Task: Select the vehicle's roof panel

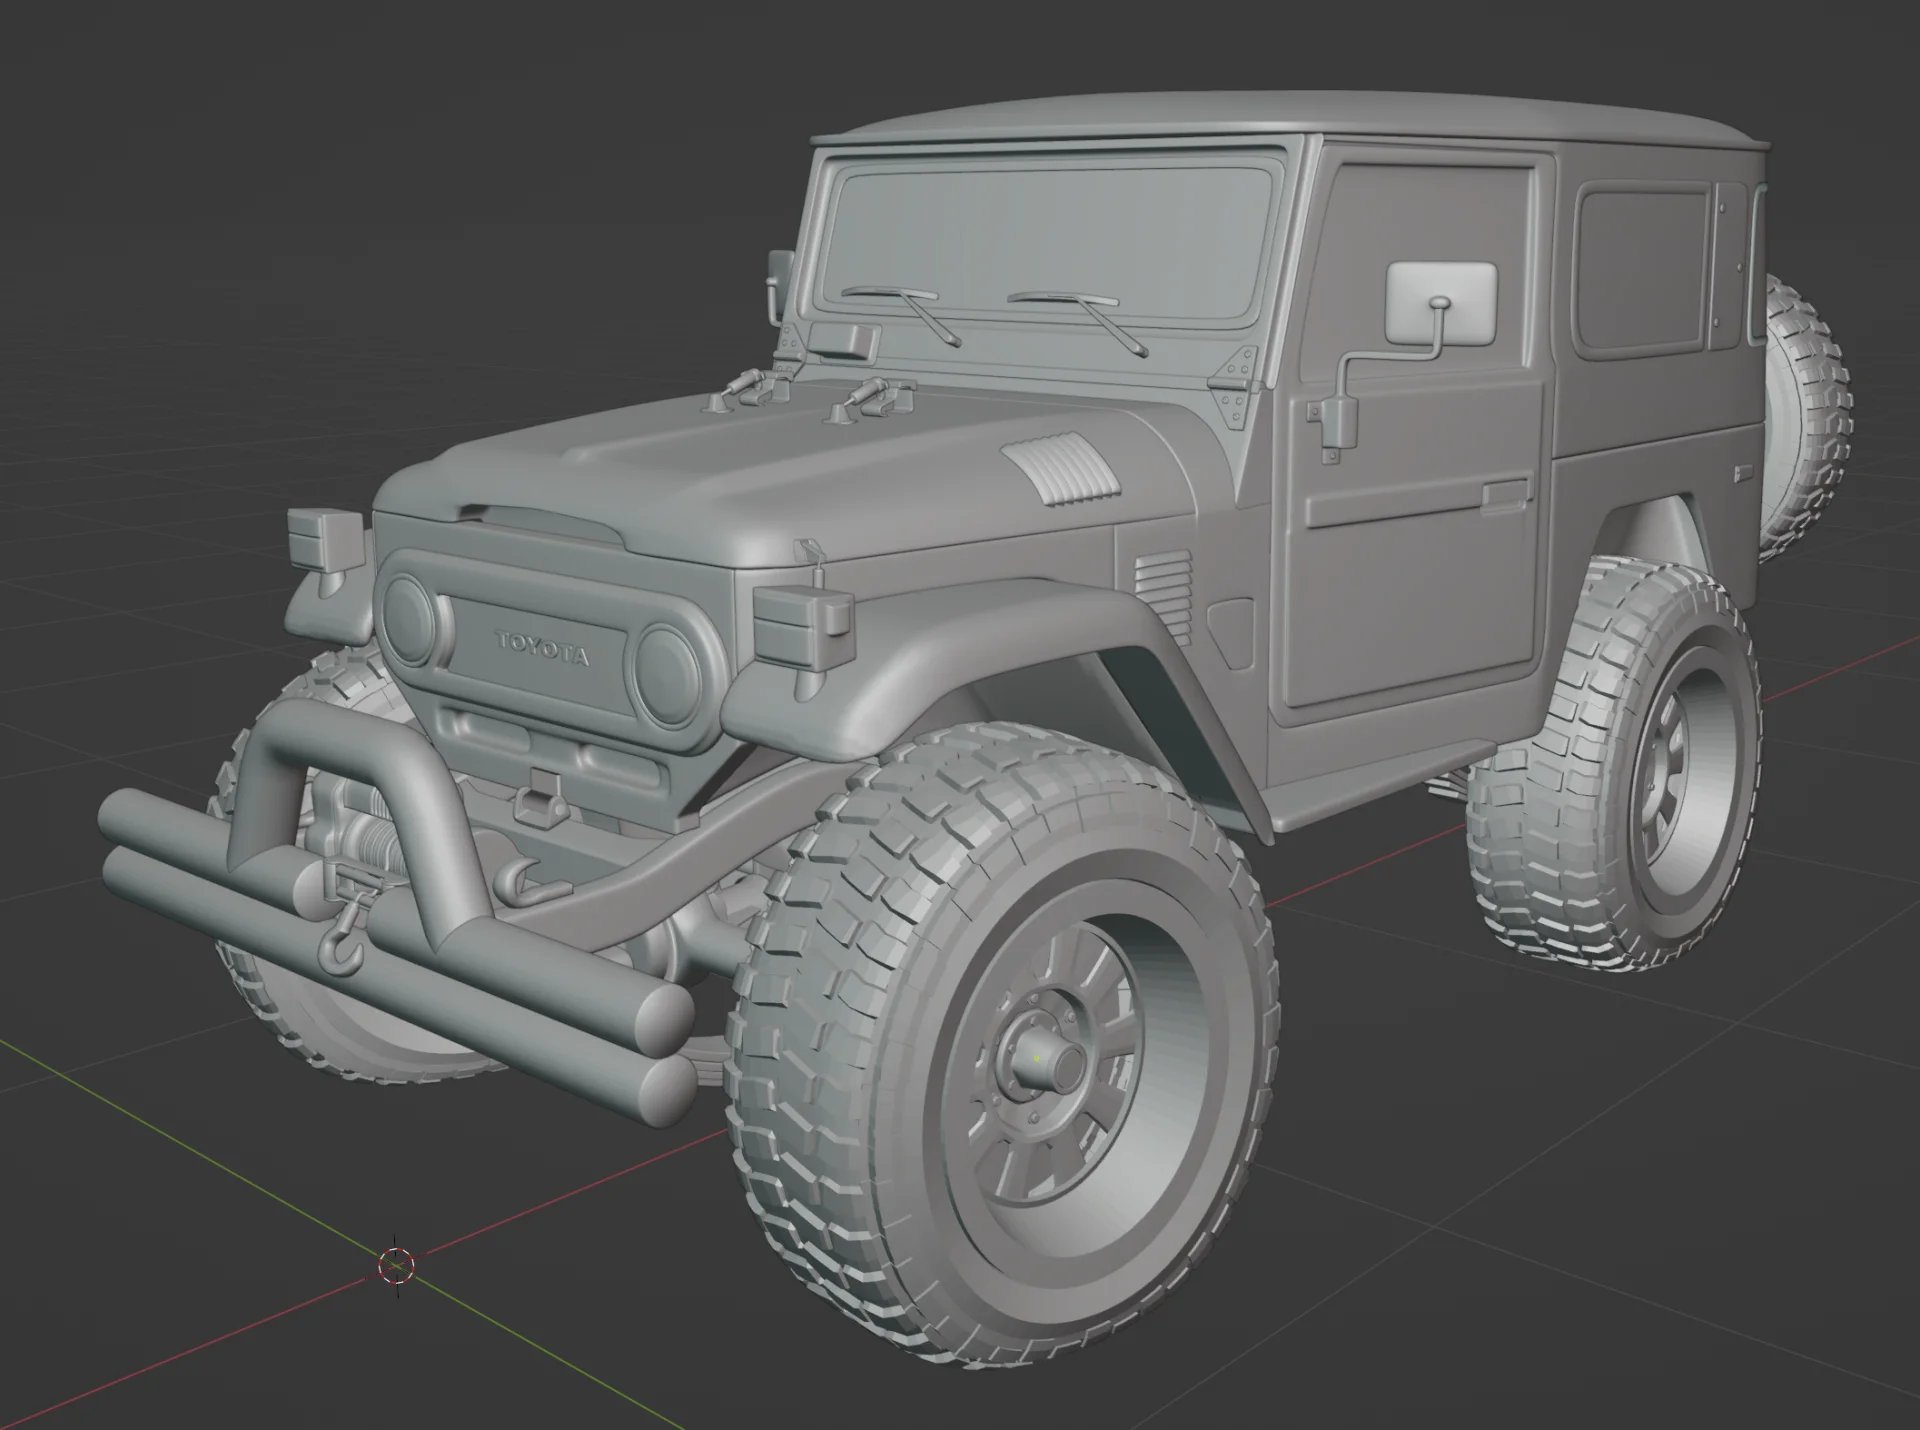Action: click(x=1290, y=118)
